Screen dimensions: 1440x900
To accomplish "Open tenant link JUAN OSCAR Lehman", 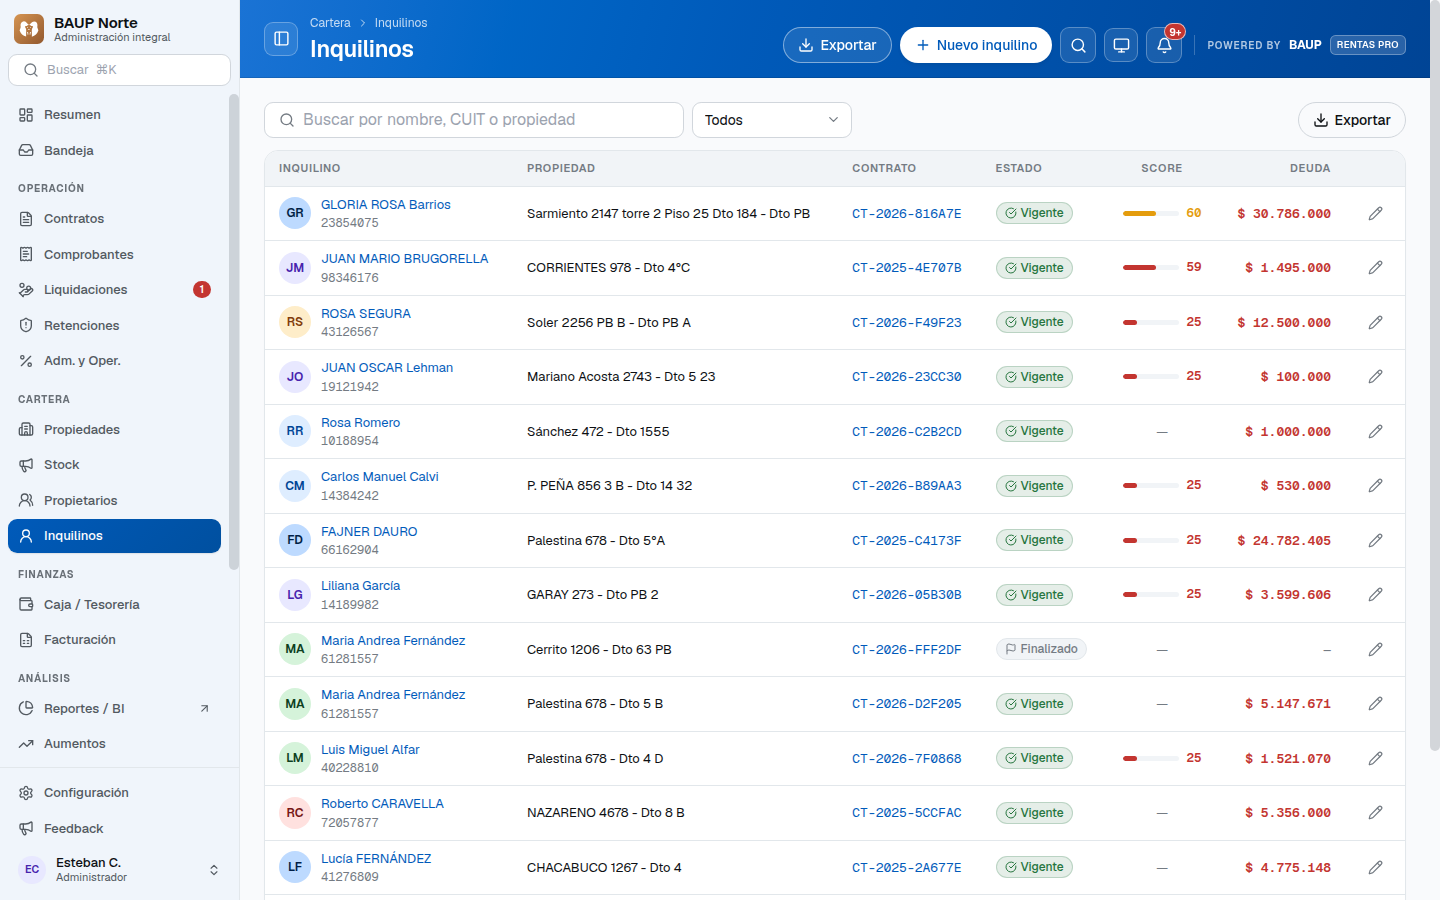I will pos(387,368).
